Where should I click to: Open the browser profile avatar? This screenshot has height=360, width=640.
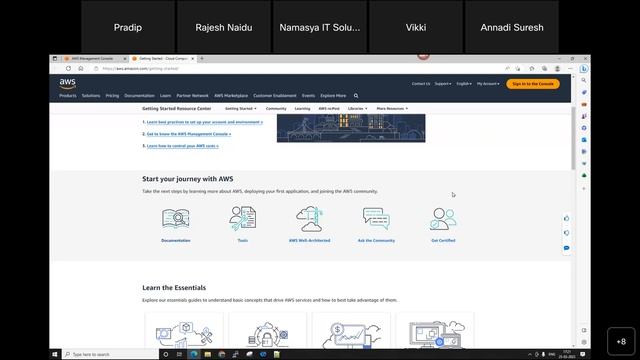(557, 69)
